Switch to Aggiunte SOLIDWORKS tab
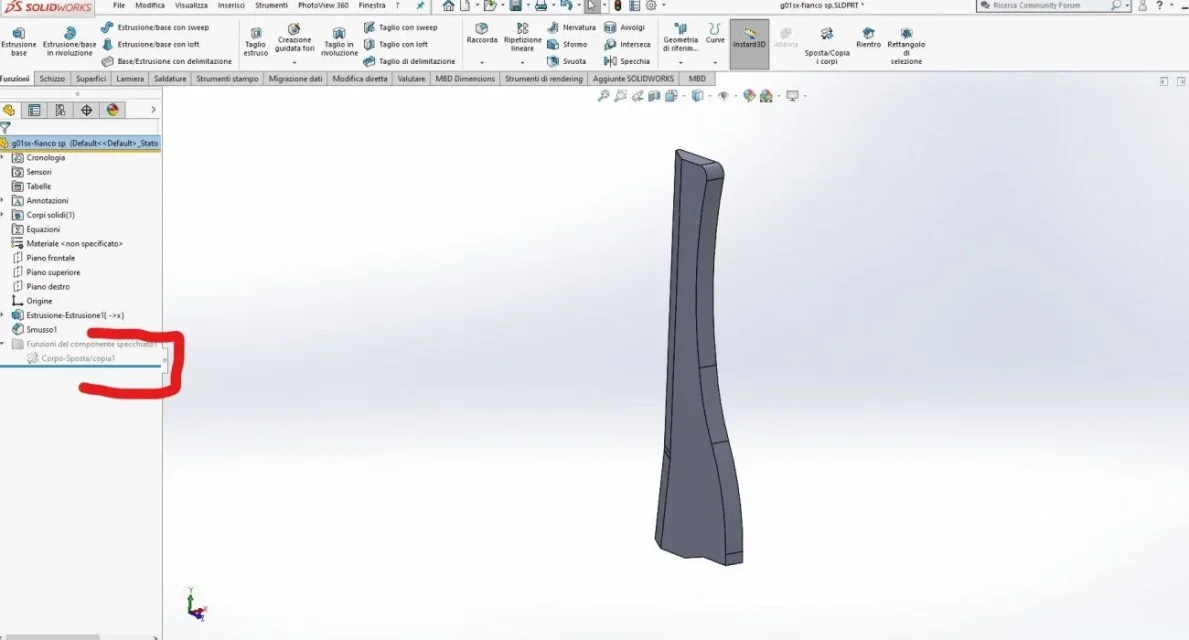Viewport: 1189px width, 640px height. (633, 79)
